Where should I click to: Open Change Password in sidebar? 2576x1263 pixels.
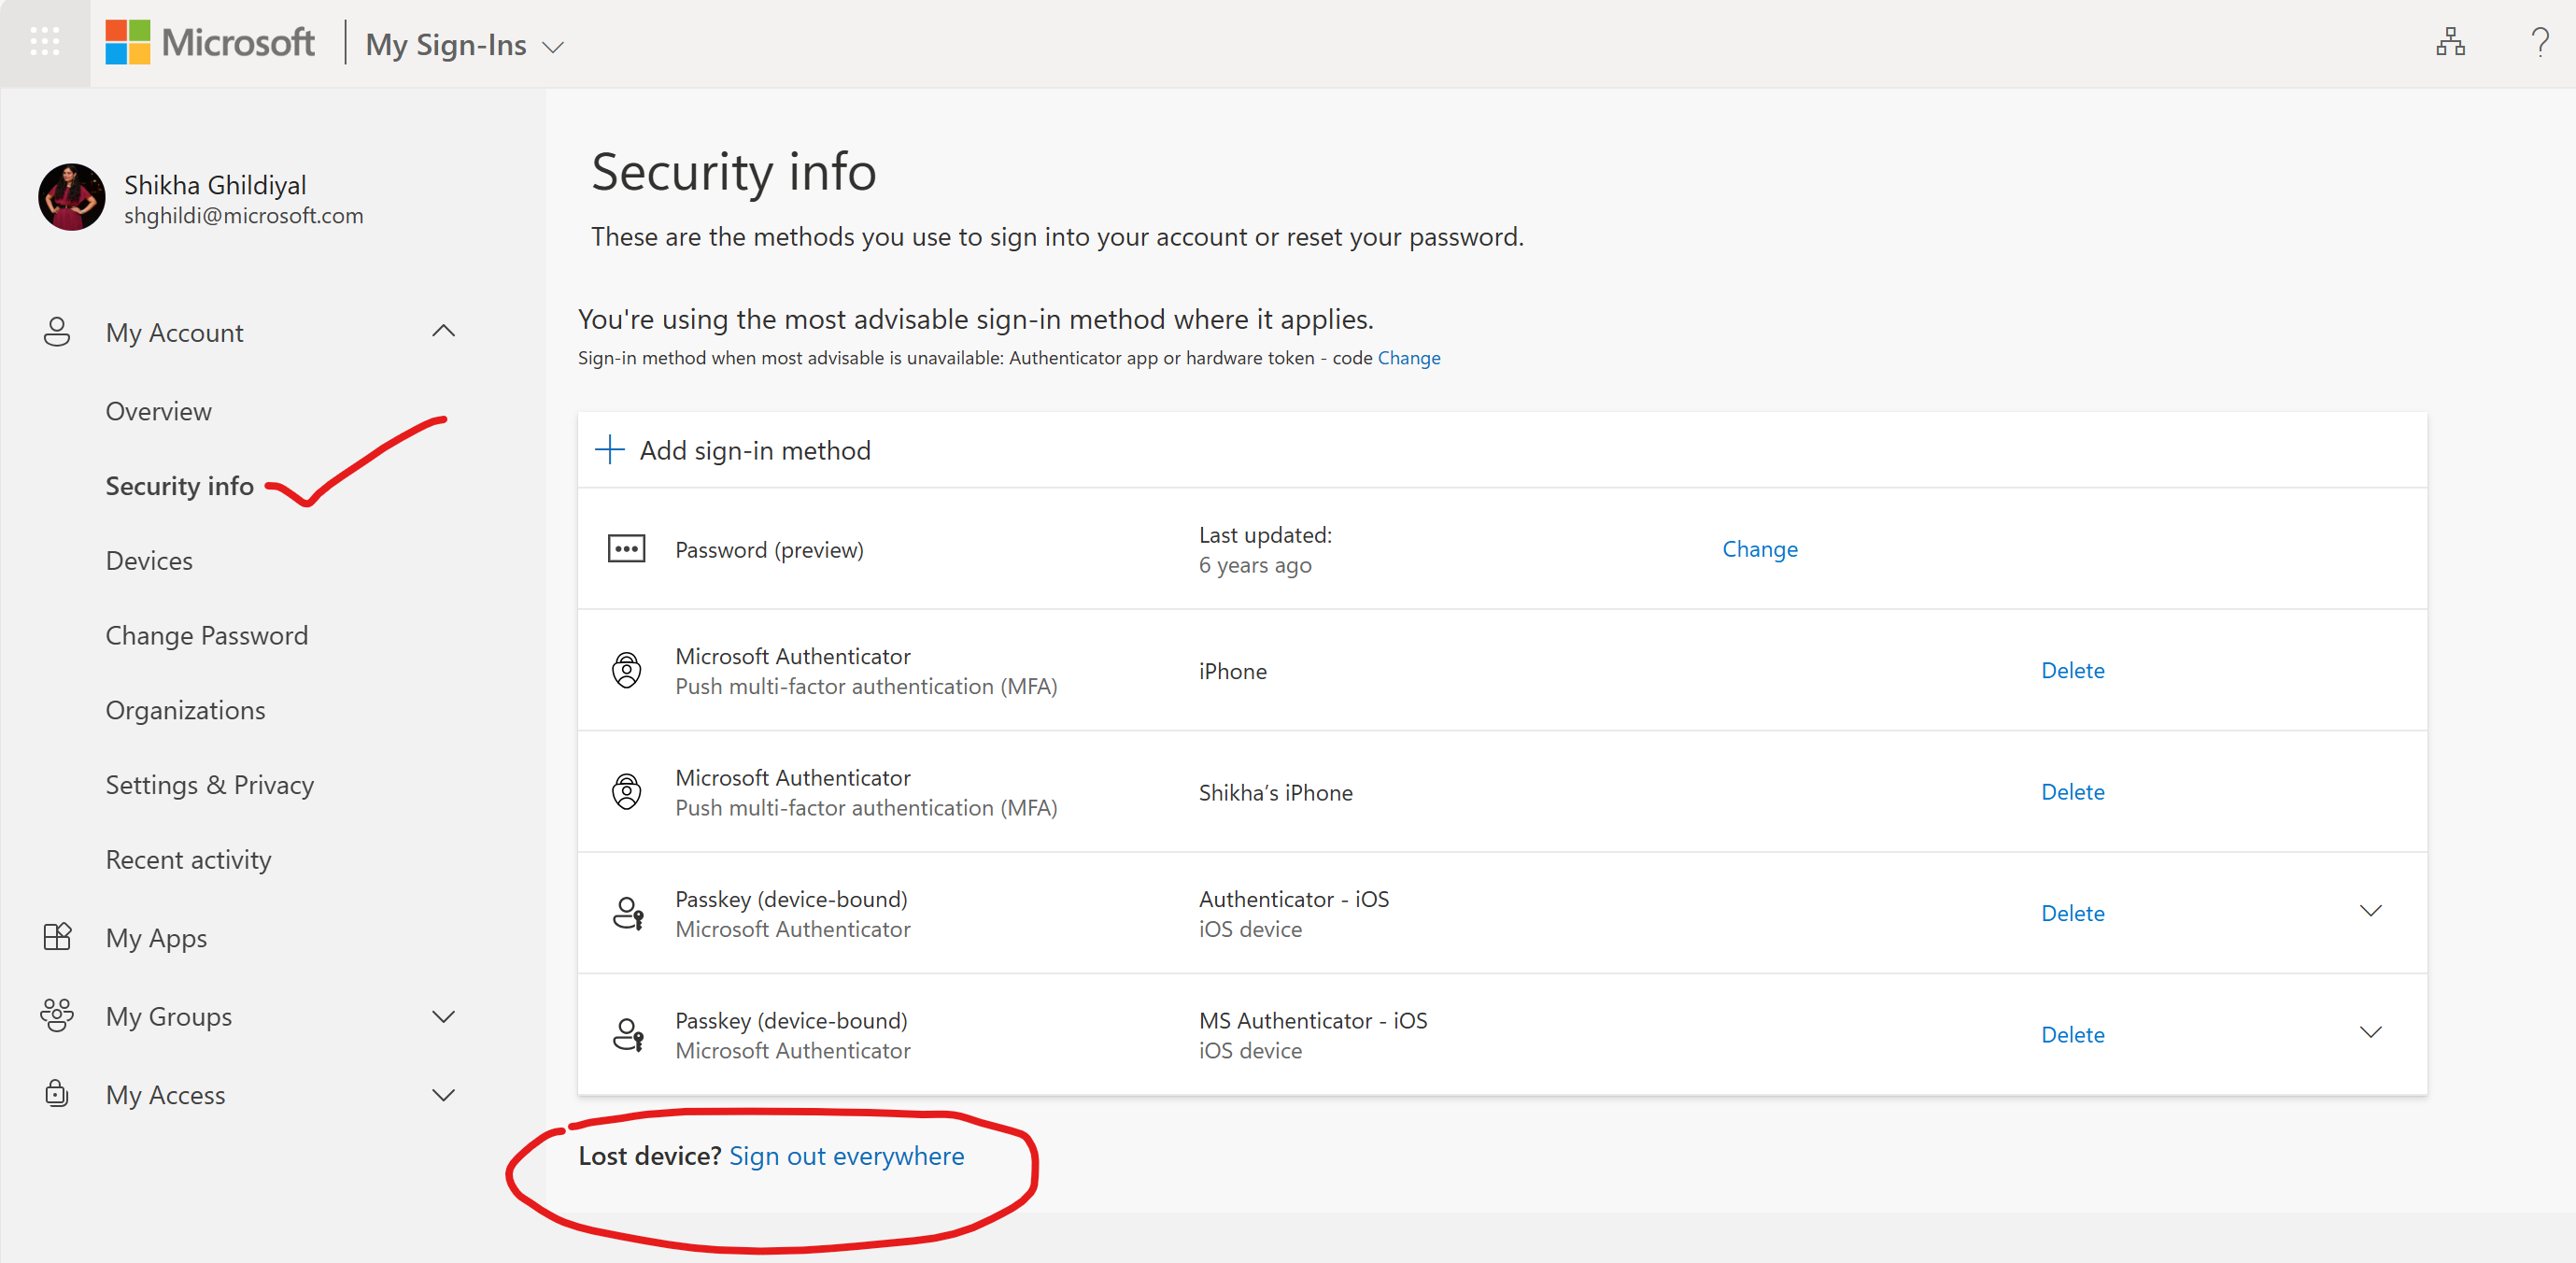coord(207,636)
